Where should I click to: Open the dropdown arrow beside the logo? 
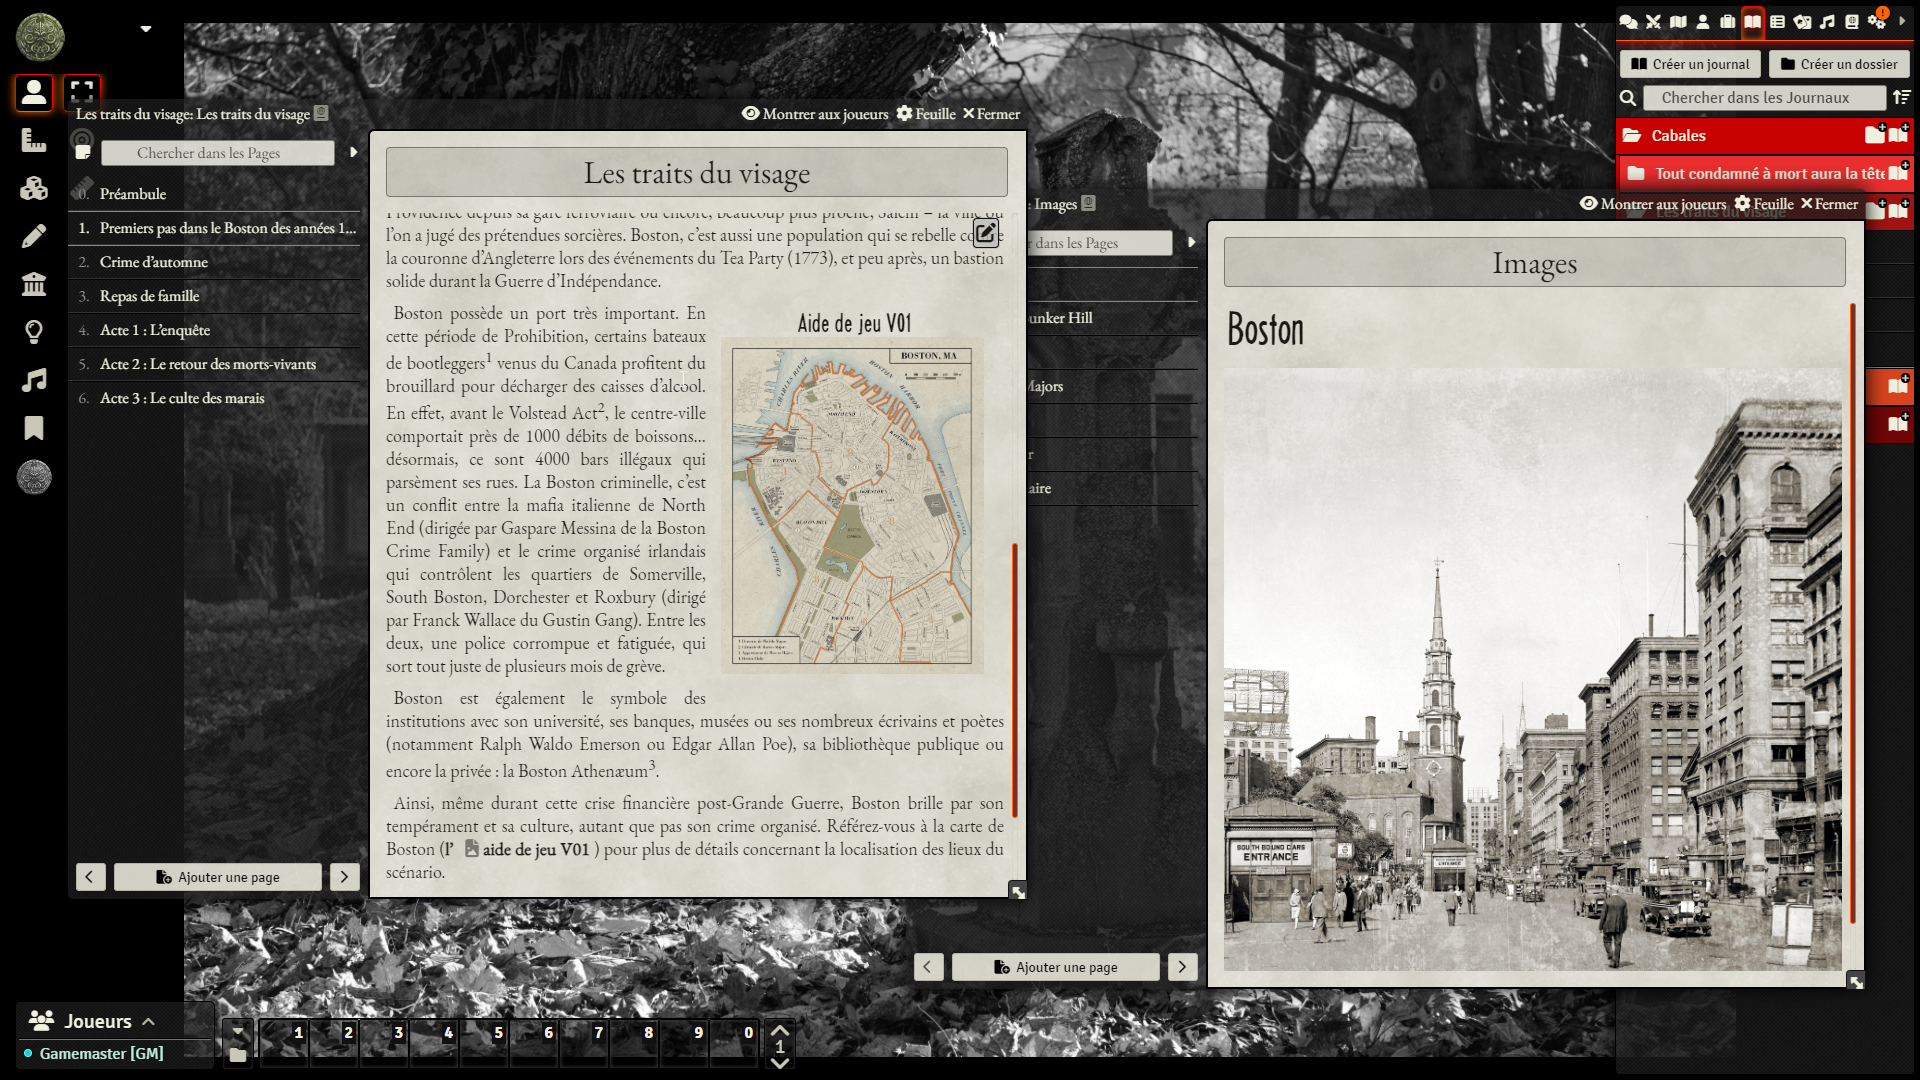tap(146, 29)
